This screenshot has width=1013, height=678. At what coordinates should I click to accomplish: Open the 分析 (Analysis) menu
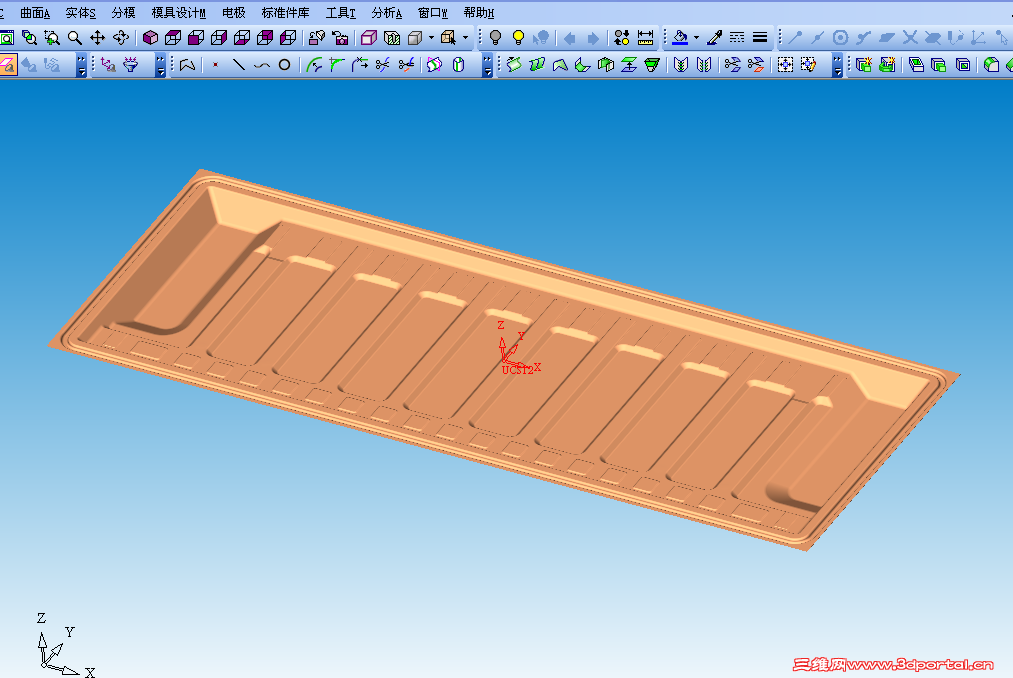pyautogui.click(x=386, y=13)
